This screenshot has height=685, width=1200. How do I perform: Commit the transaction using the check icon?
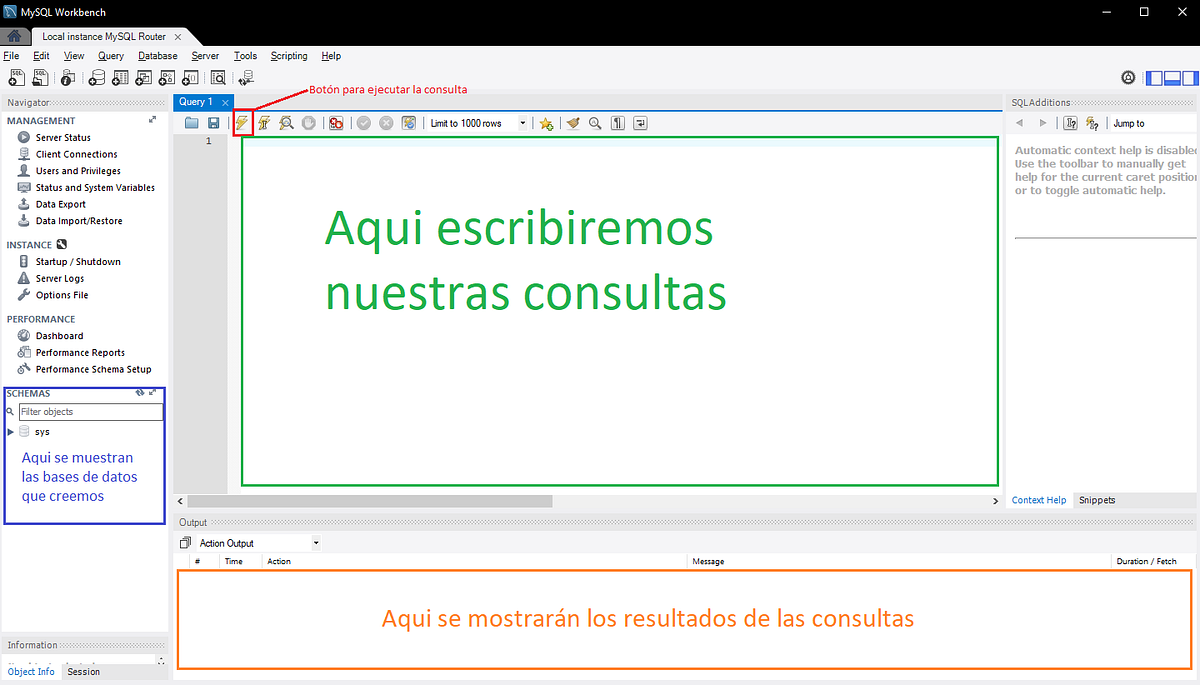(363, 122)
